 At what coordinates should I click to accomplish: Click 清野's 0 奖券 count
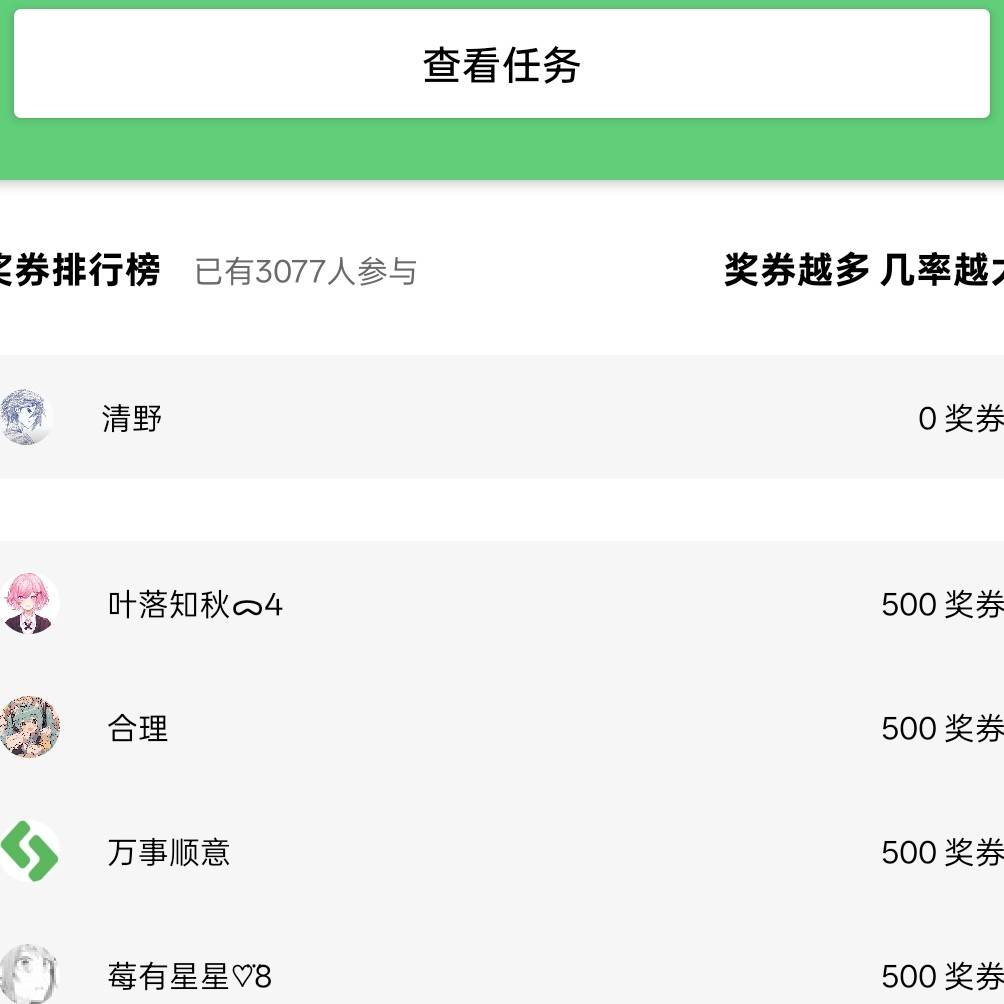pos(960,418)
